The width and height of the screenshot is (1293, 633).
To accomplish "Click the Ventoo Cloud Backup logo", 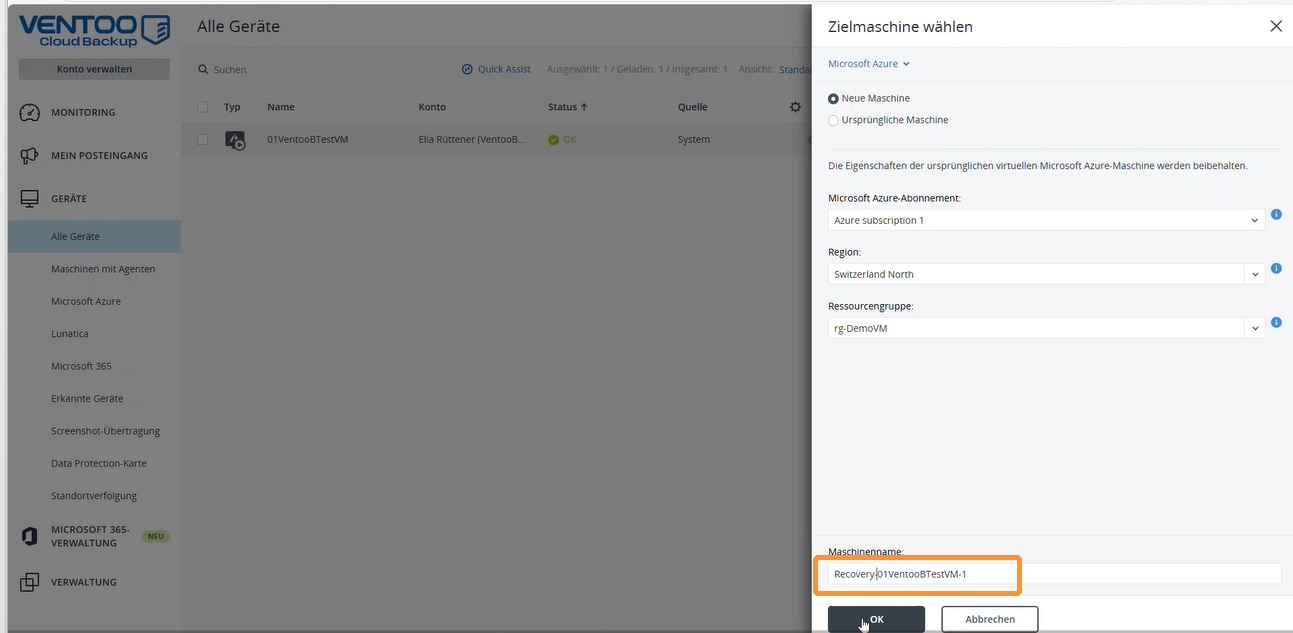I will click(x=94, y=30).
